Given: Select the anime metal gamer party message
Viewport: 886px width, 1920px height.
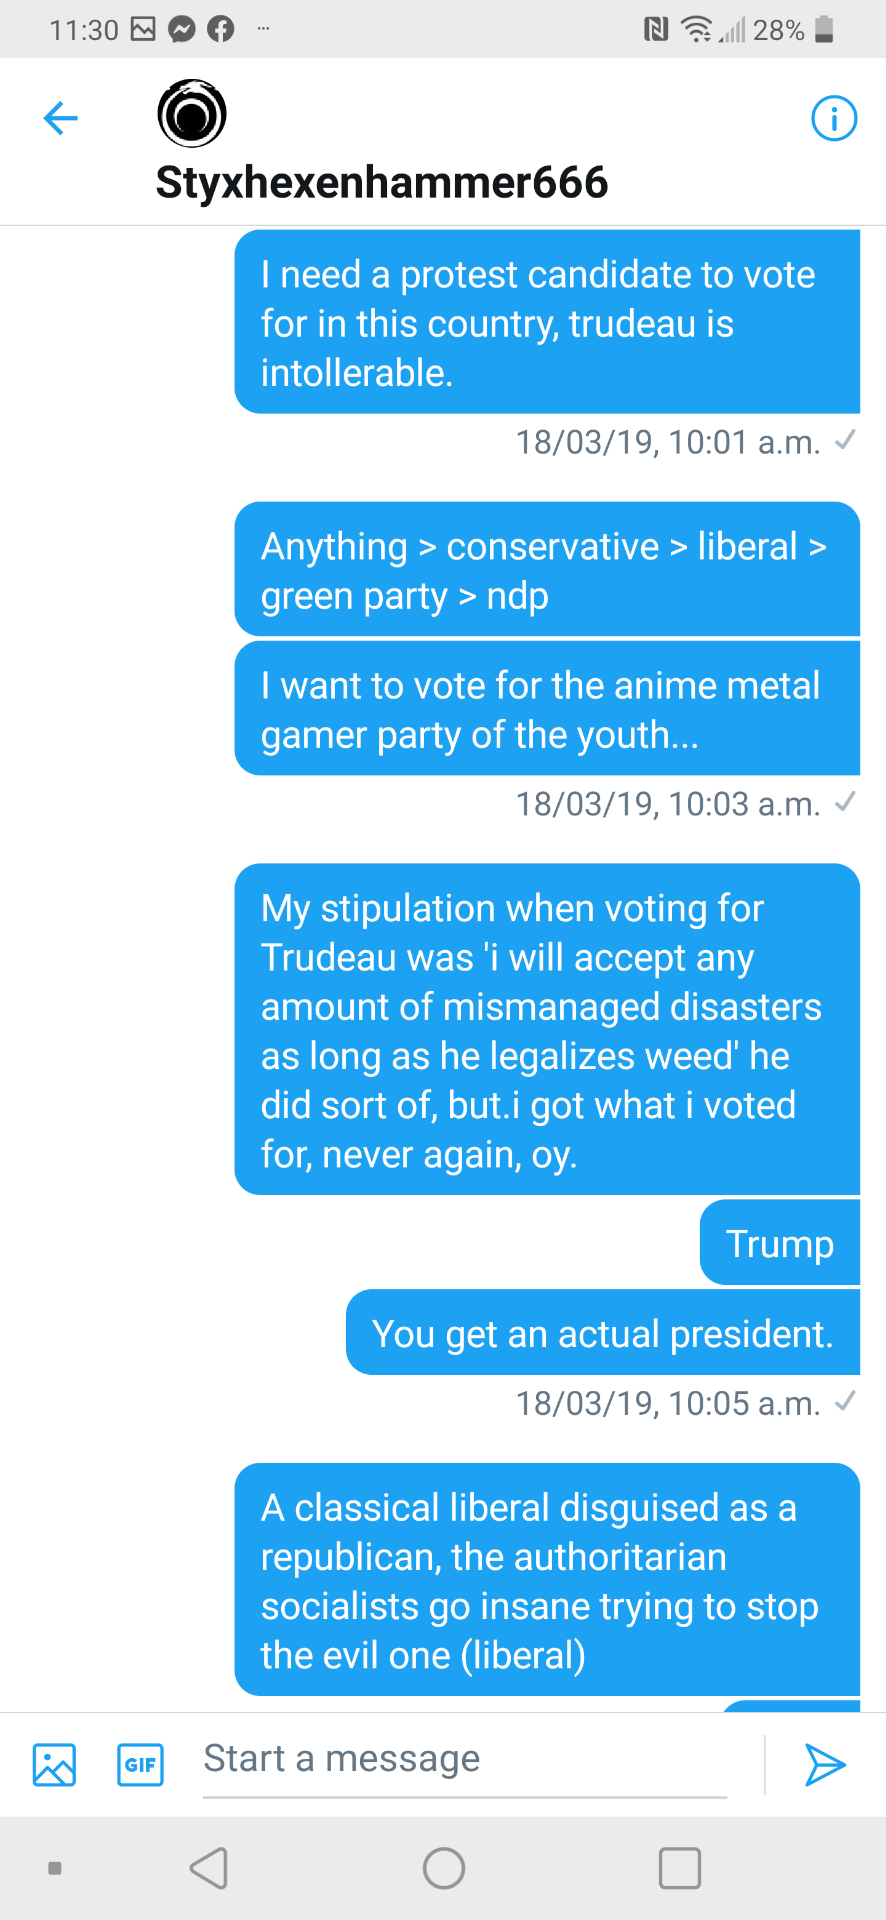Looking at the screenshot, I should click(x=547, y=710).
